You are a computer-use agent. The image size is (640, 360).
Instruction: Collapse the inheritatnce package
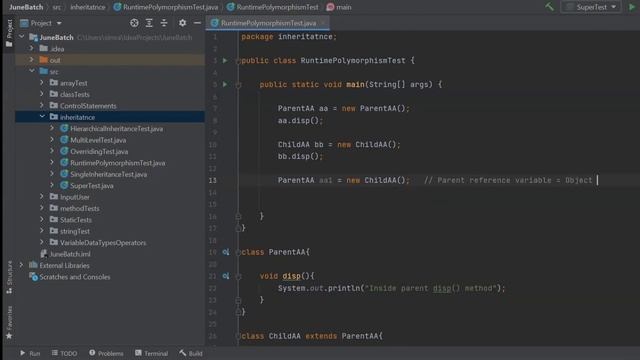(42, 117)
